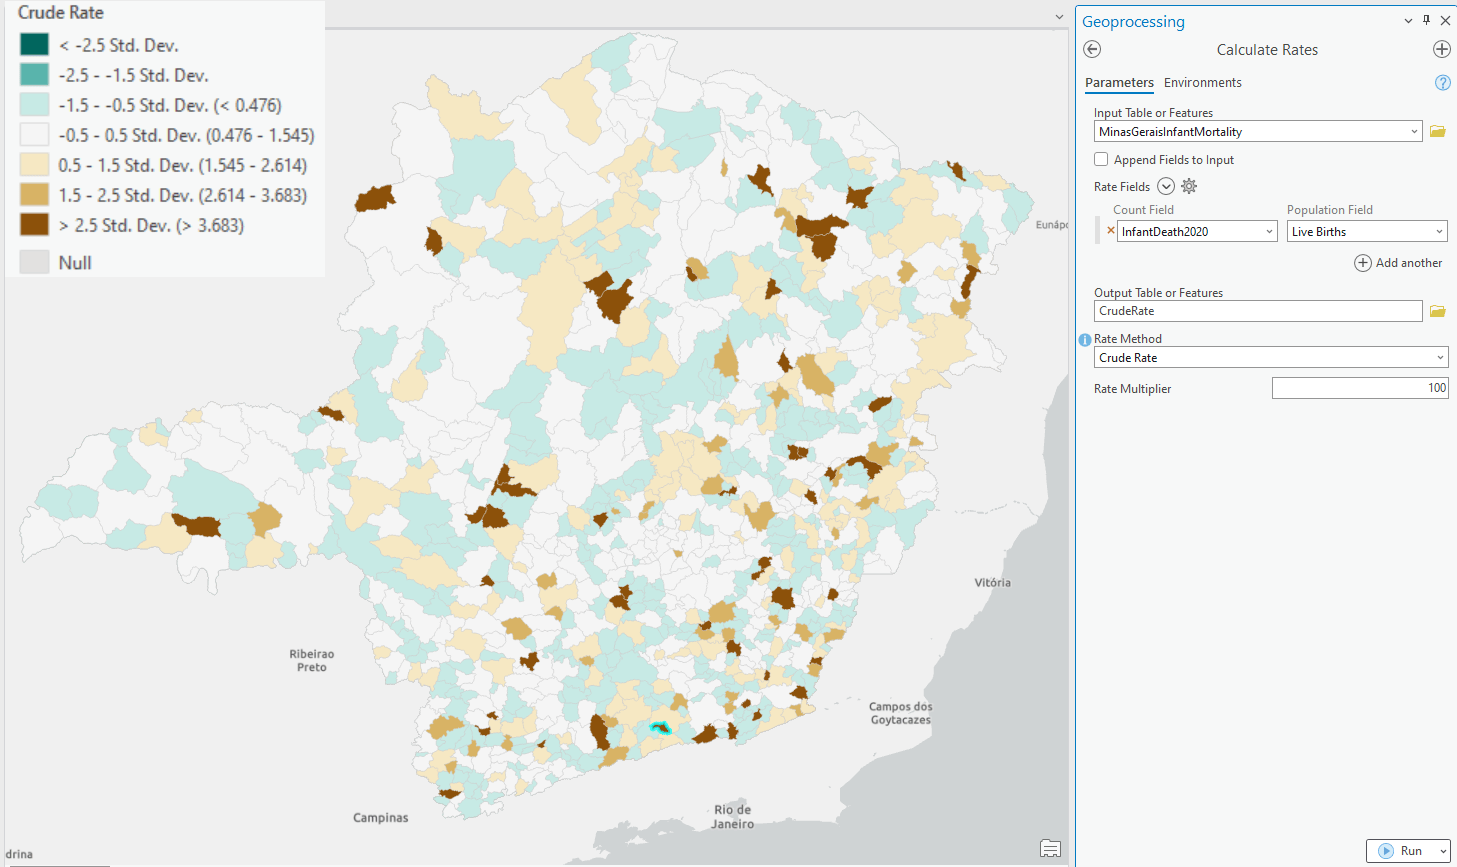Open Rate Fields batch settings gear
The width and height of the screenshot is (1457, 867).
click(1188, 186)
